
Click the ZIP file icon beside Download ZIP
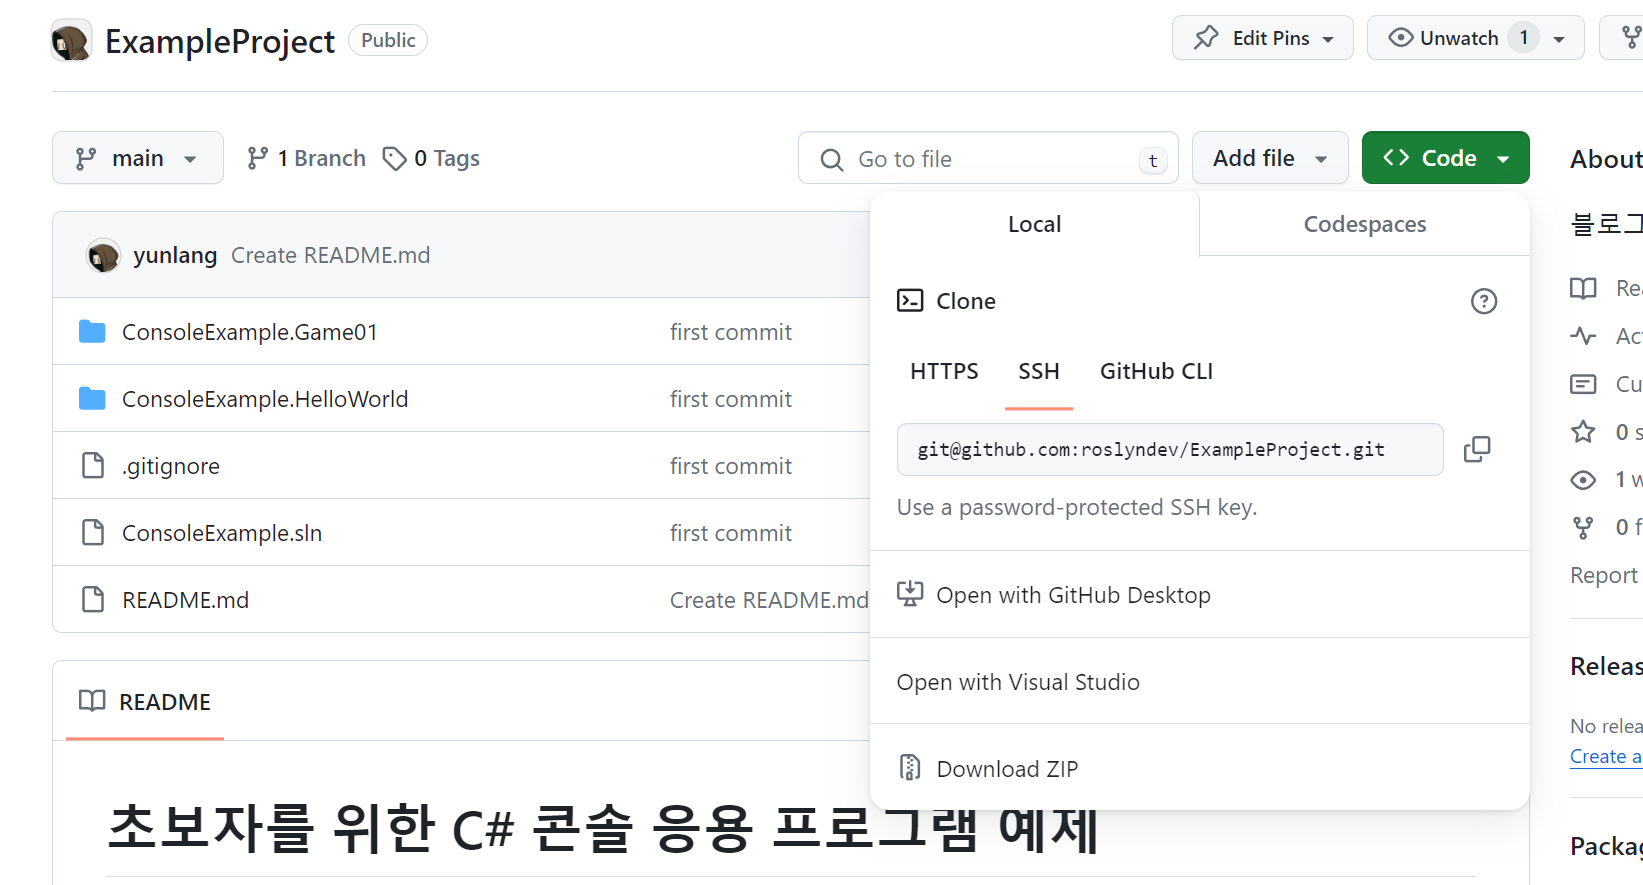(x=910, y=767)
